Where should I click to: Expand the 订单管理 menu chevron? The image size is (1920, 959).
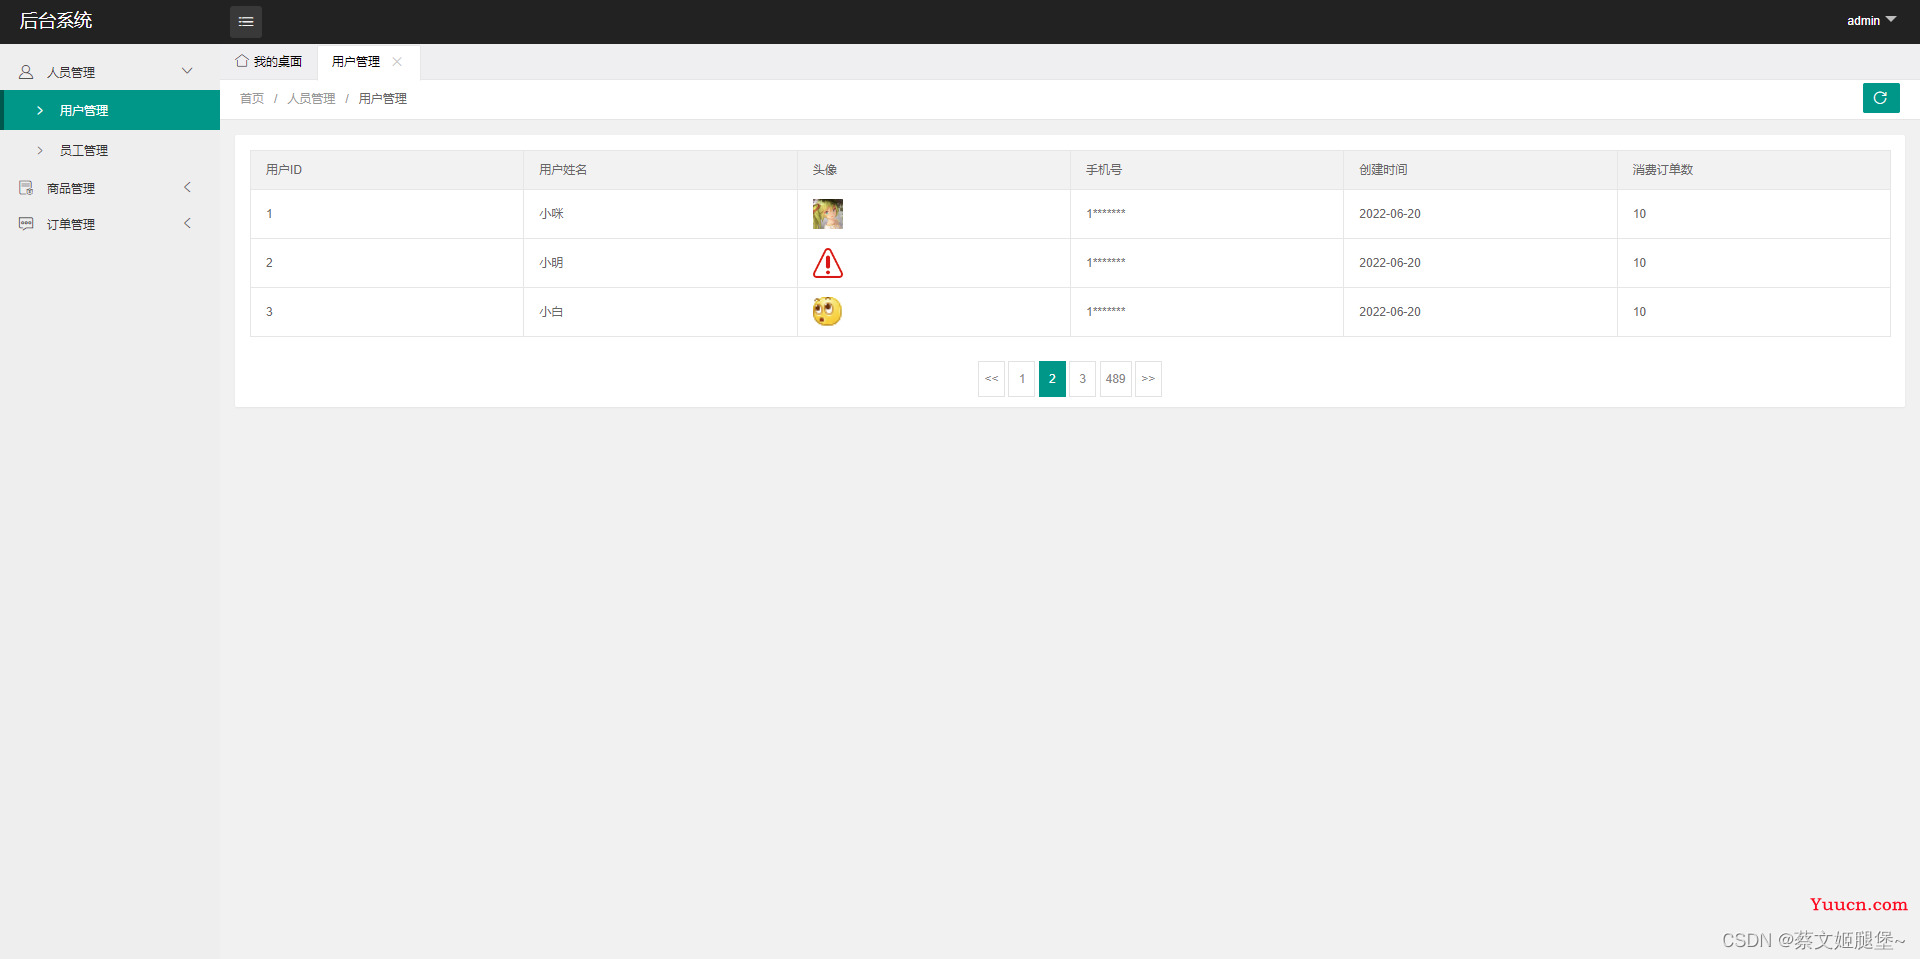point(187,223)
